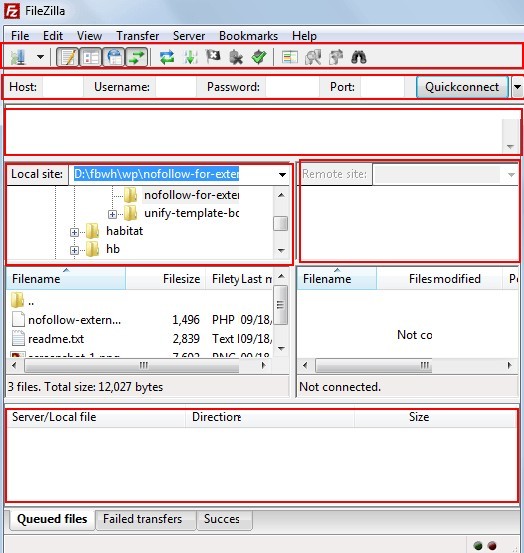Screen dimensions: 524x553
Task: Search files with binoculars icon
Action: point(359,57)
